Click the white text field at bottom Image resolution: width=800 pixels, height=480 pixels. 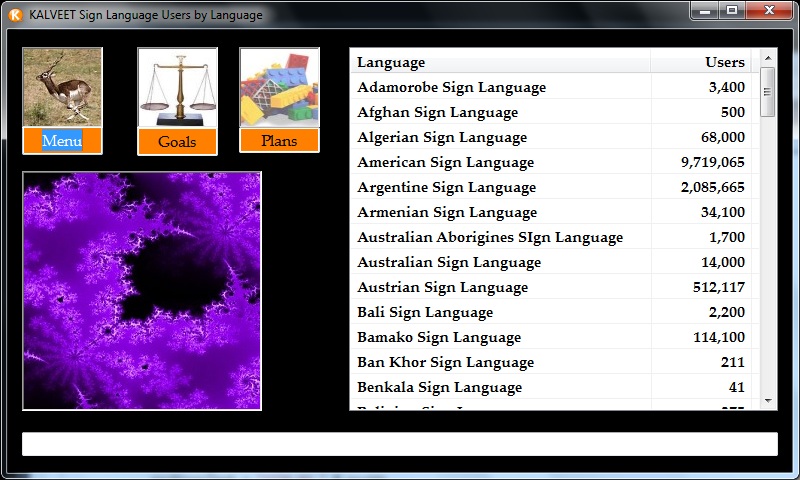400,444
